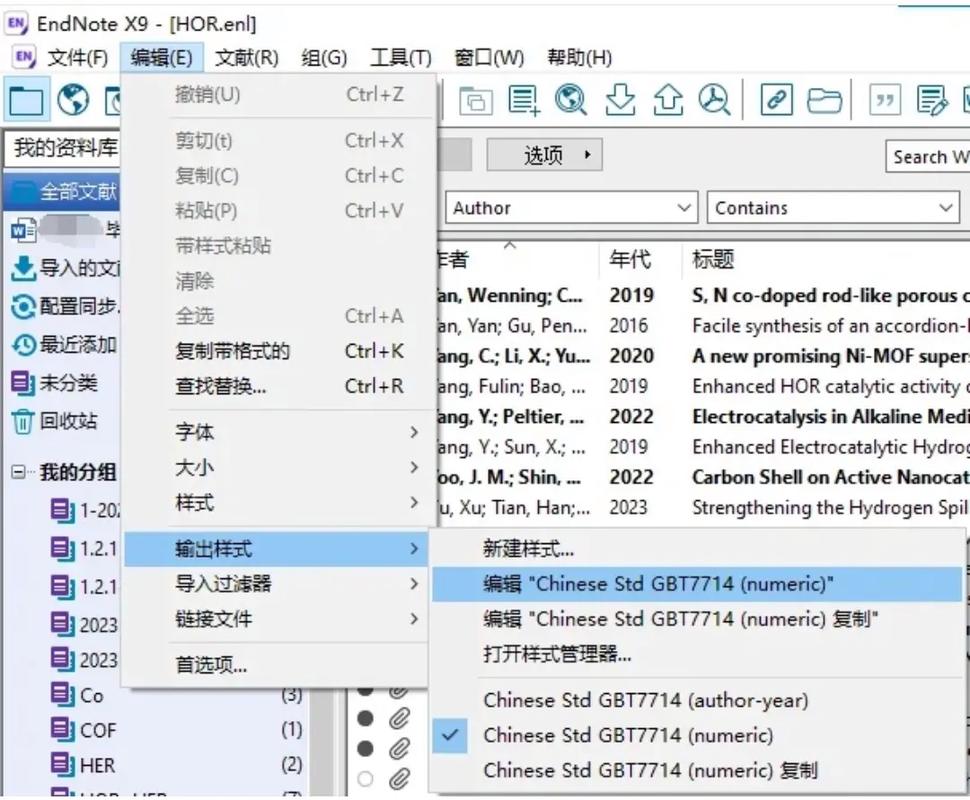This screenshot has width=970, height=800.
Task: Click 复制带格式的 menu entry
Action: coord(276,351)
